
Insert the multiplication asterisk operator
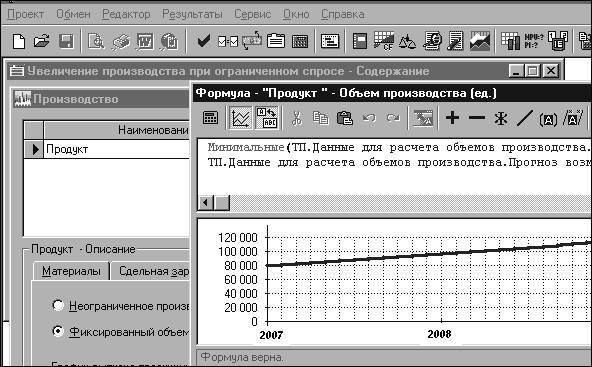(x=501, y=119)
